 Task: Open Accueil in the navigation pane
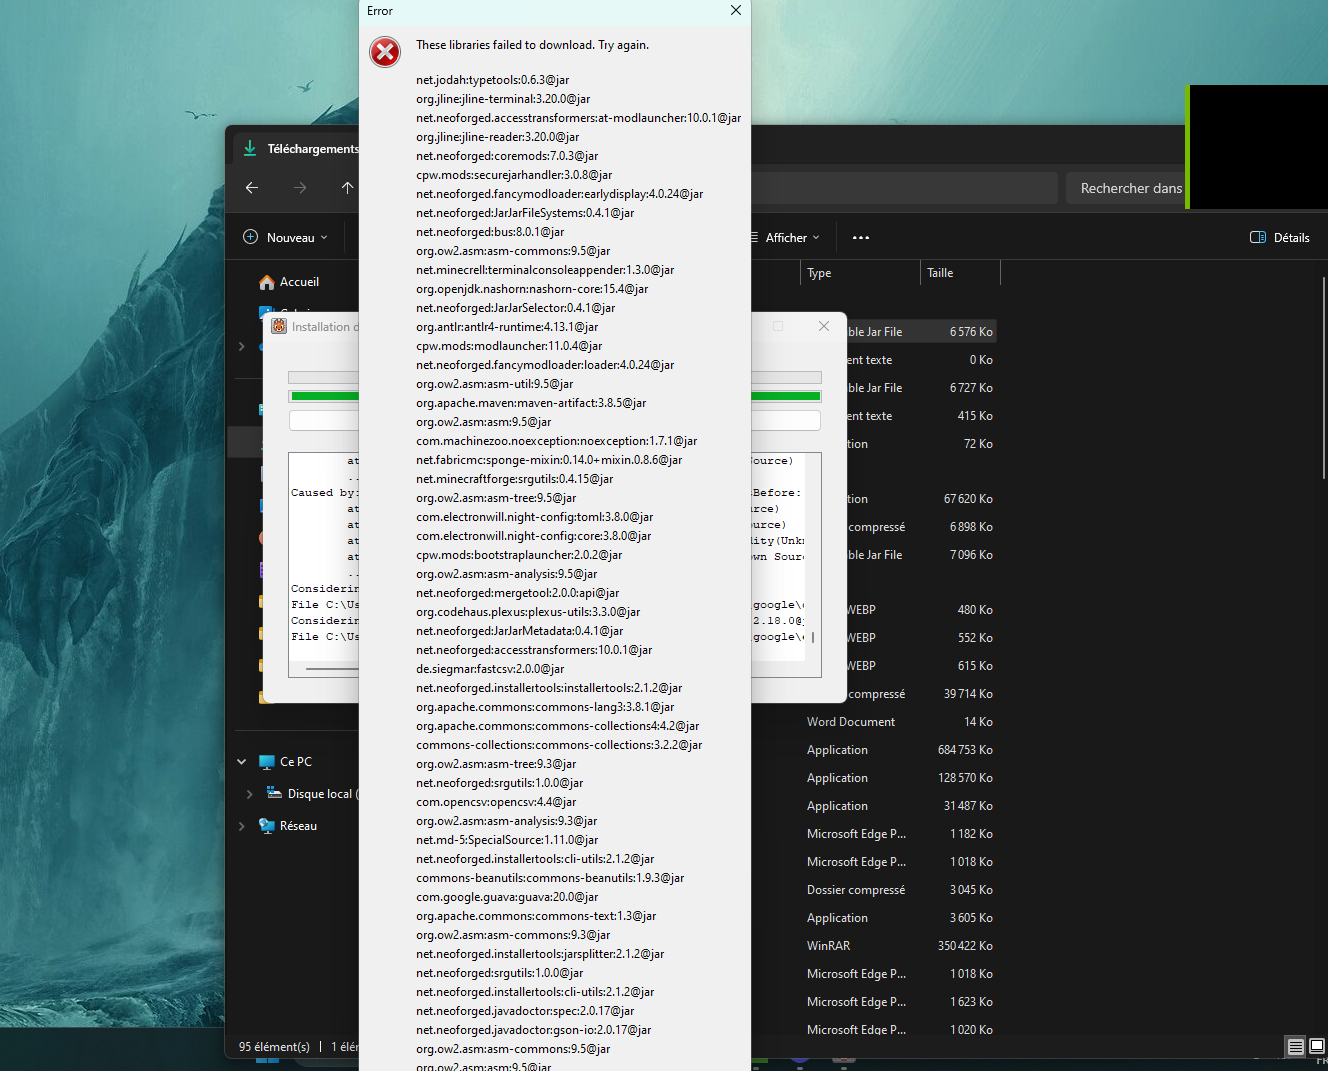pyautogui.click(x=289, y=282)
